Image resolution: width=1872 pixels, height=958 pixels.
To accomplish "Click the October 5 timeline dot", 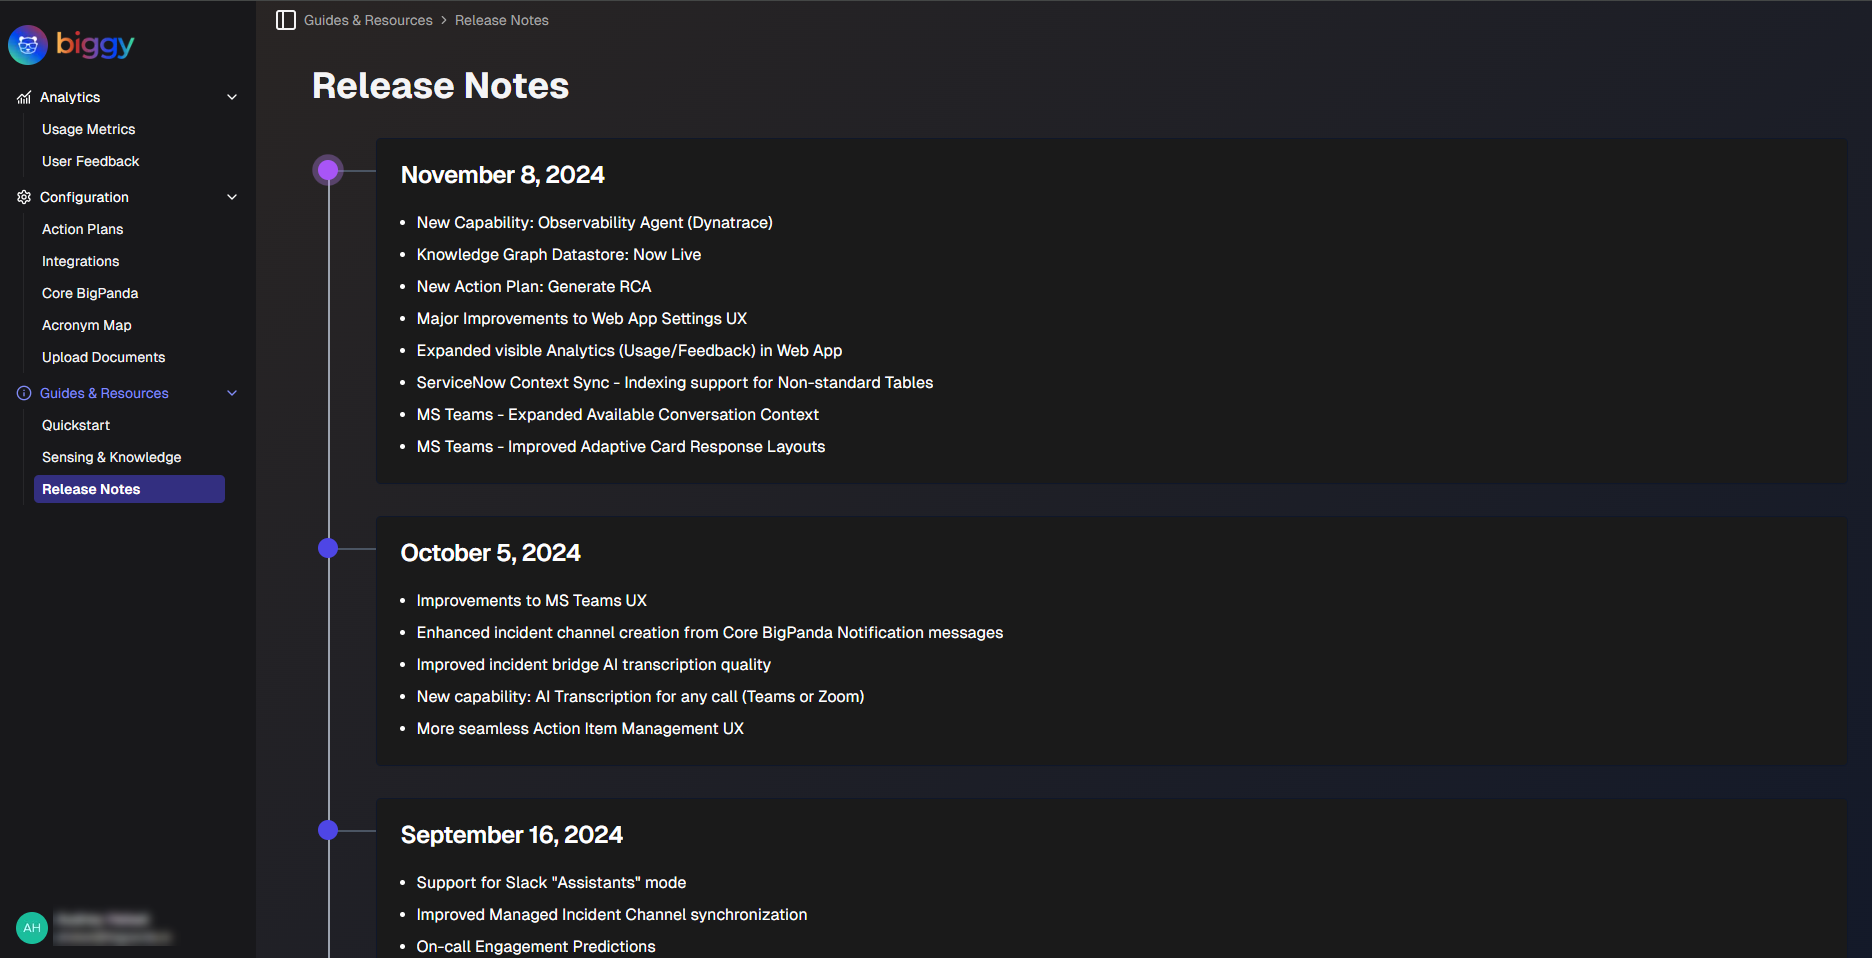I will pos(326,548).
